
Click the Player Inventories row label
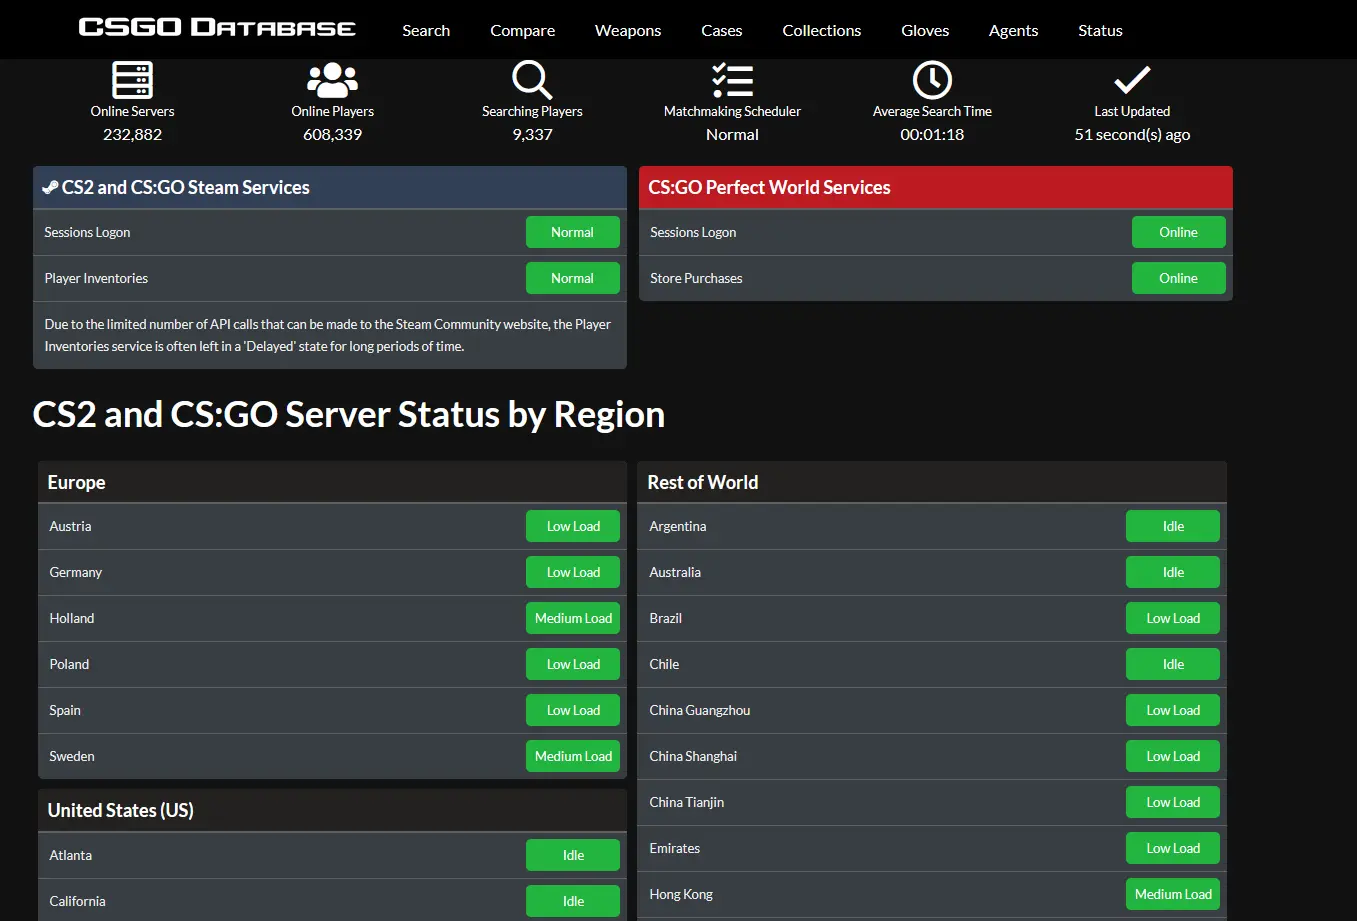point(96,278)
